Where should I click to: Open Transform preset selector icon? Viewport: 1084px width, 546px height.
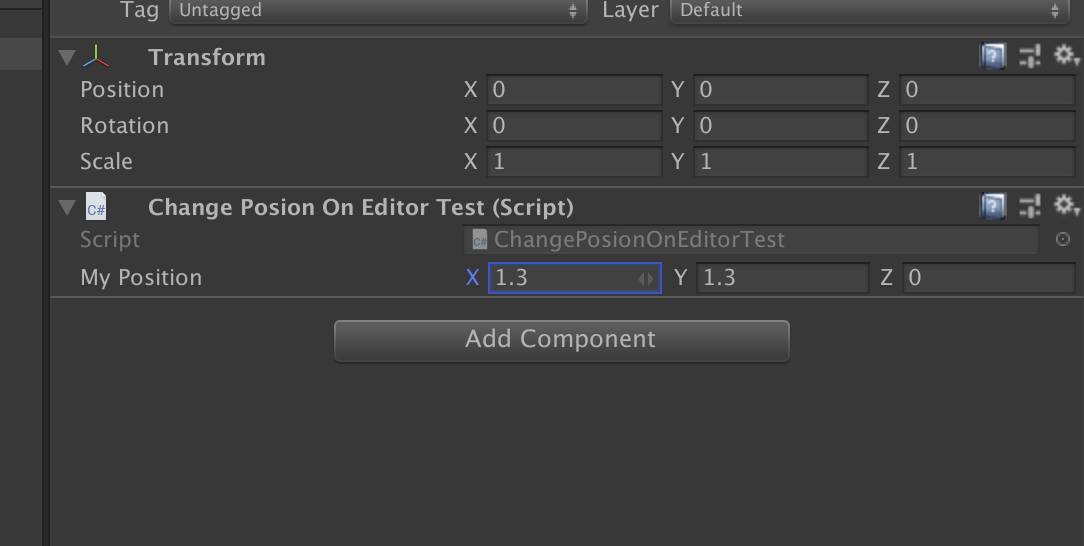coord(1029,56)
